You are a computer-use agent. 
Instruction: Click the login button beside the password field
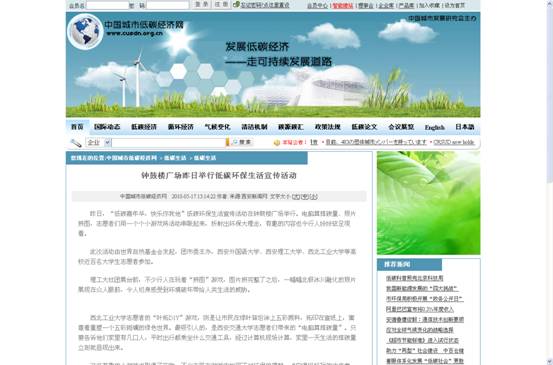202,5
